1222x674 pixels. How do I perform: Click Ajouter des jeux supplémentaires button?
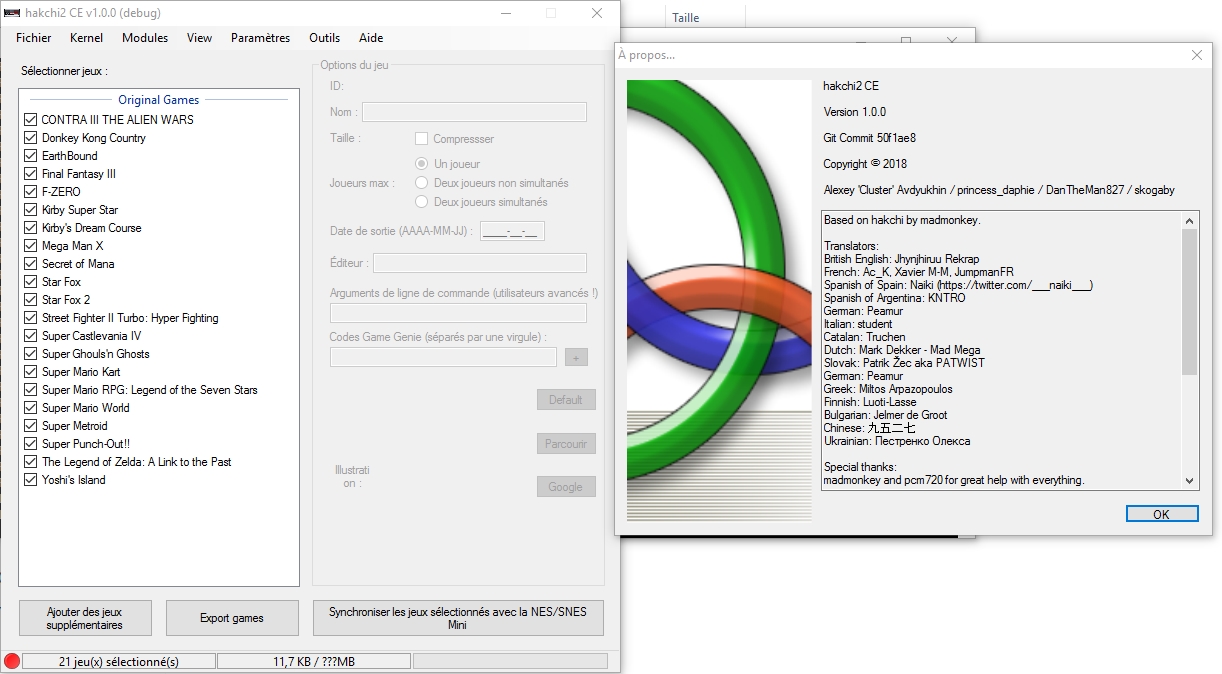coord(84,618)
